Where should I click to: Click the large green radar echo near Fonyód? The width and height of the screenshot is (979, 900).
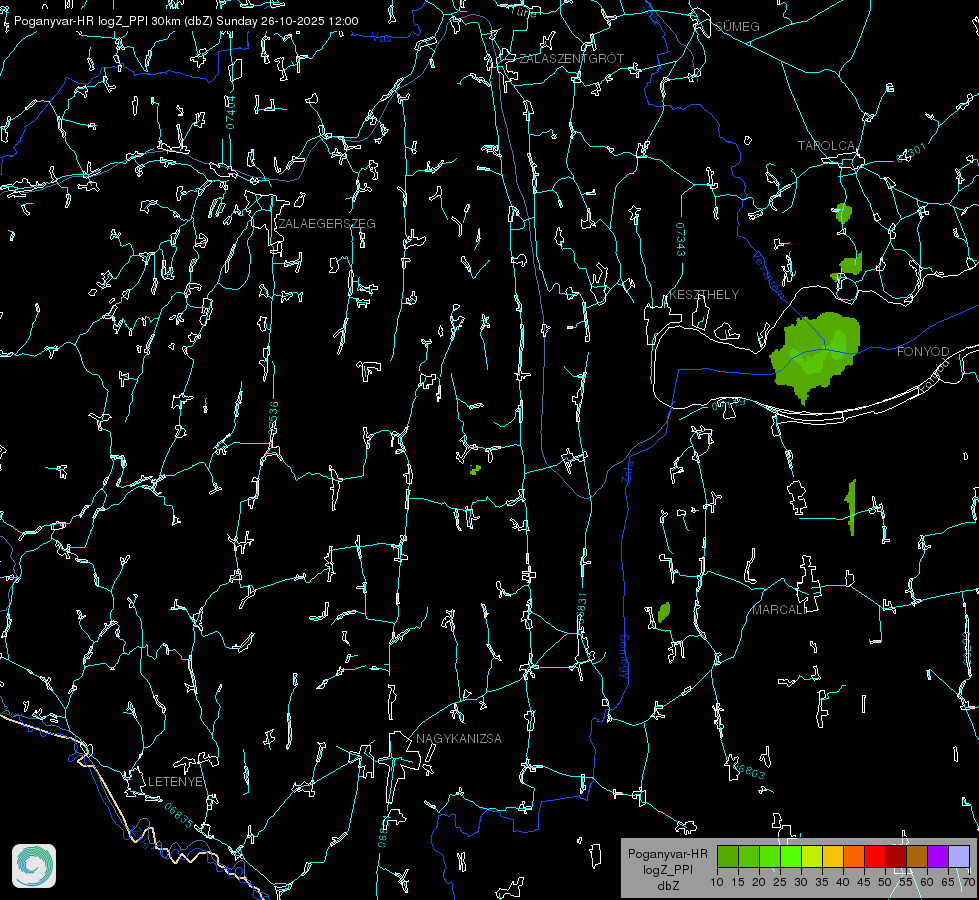815,356
